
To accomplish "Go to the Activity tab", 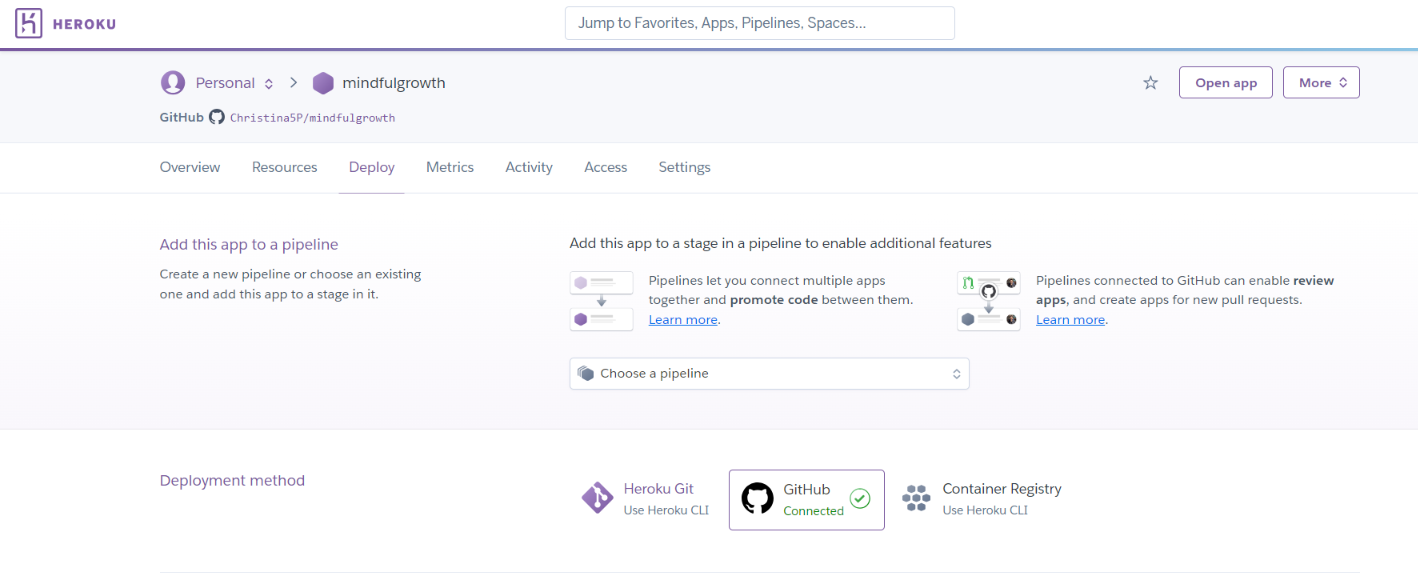I will coord(529,167).
